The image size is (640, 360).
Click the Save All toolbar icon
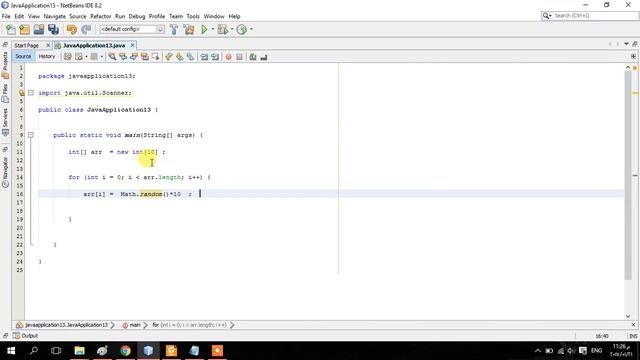[53, 29]
